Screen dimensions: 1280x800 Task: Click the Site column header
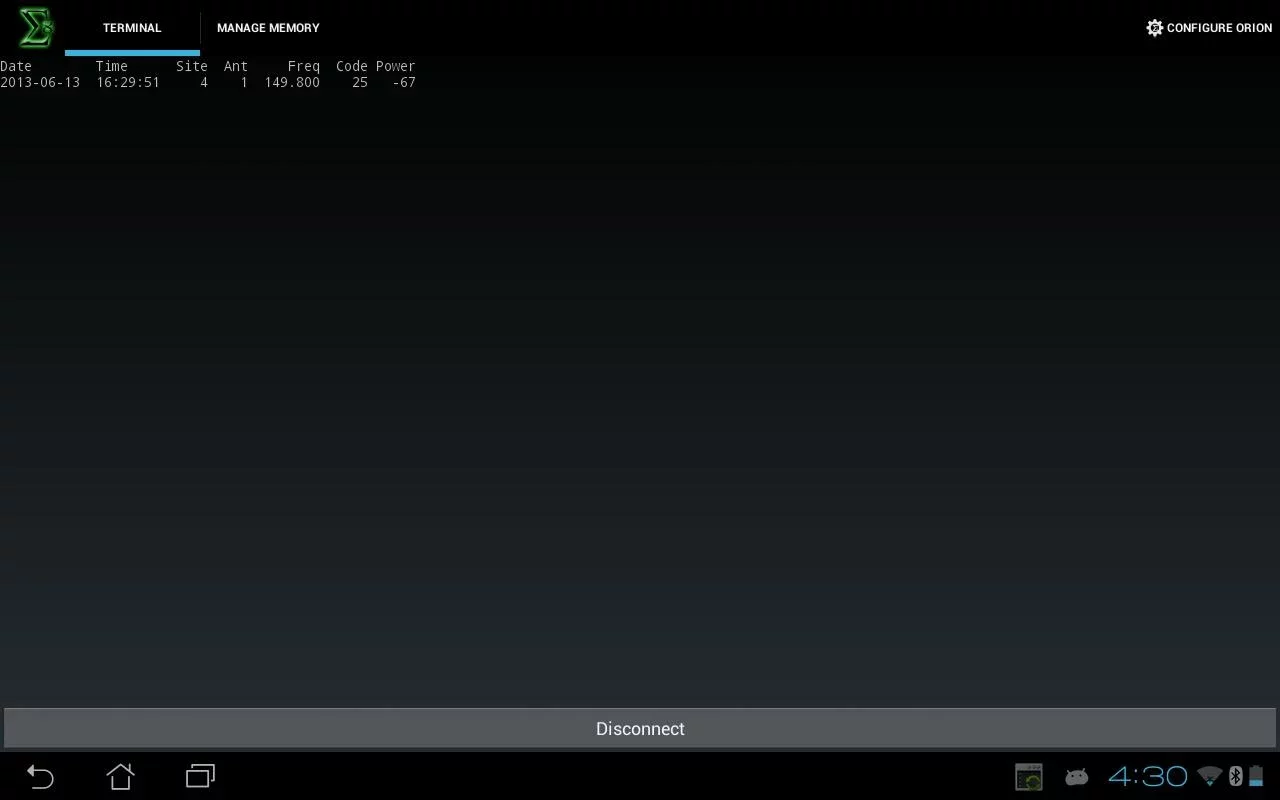pyautogui.click(x=192, y=66)
